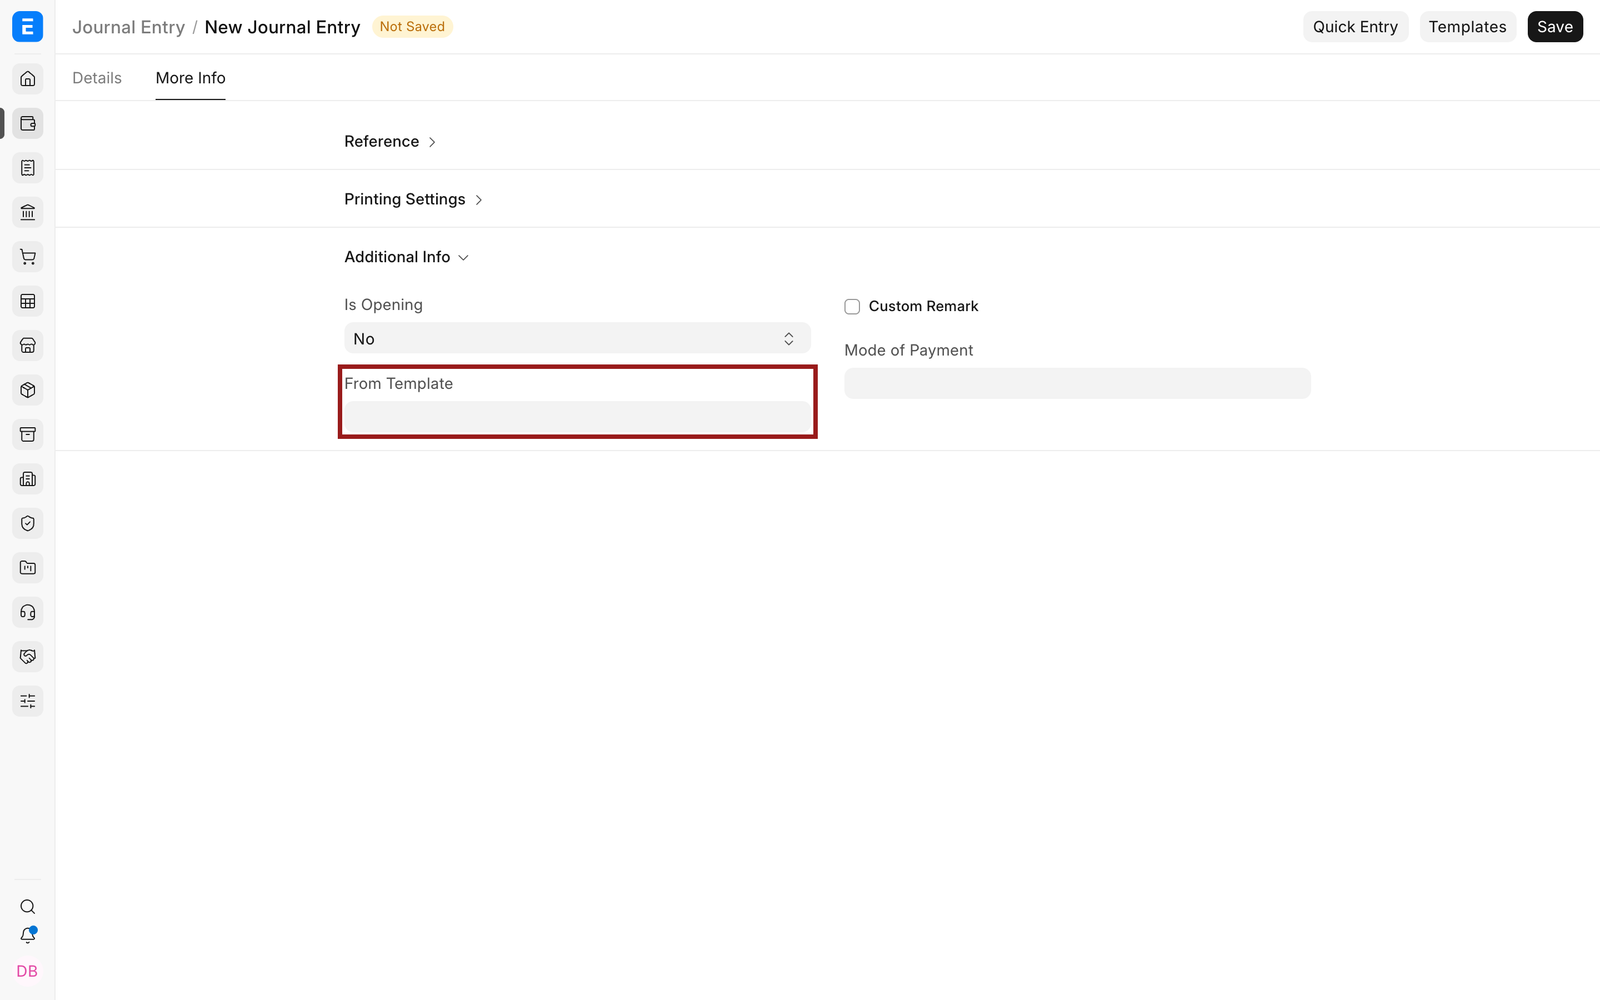This screenshot has width=1600, height=1000.
Task: Open the Home workspace icon
Action: tap(28, 79)
